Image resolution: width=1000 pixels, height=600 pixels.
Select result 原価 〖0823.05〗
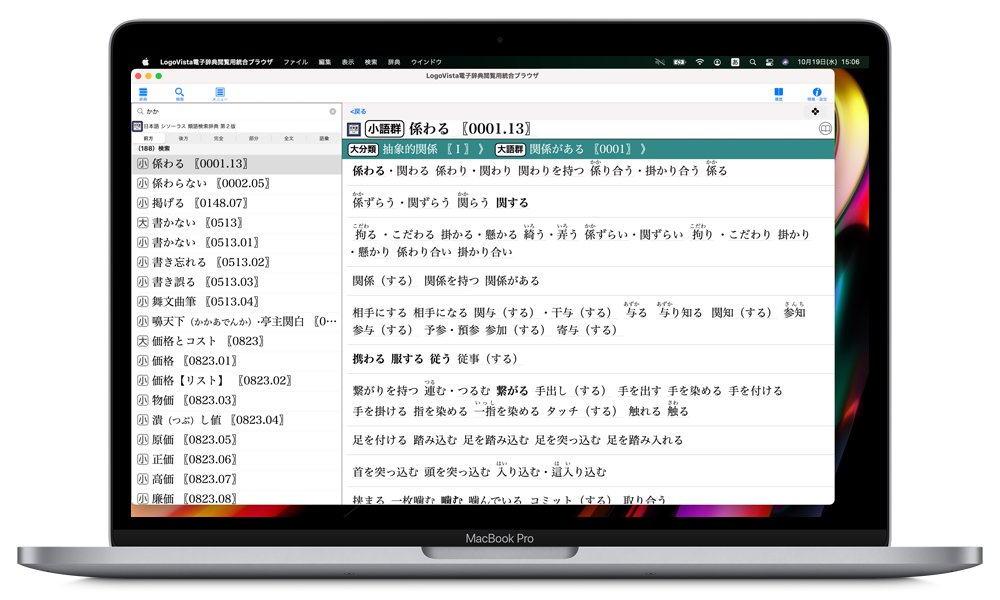click(x=237, y=441)
